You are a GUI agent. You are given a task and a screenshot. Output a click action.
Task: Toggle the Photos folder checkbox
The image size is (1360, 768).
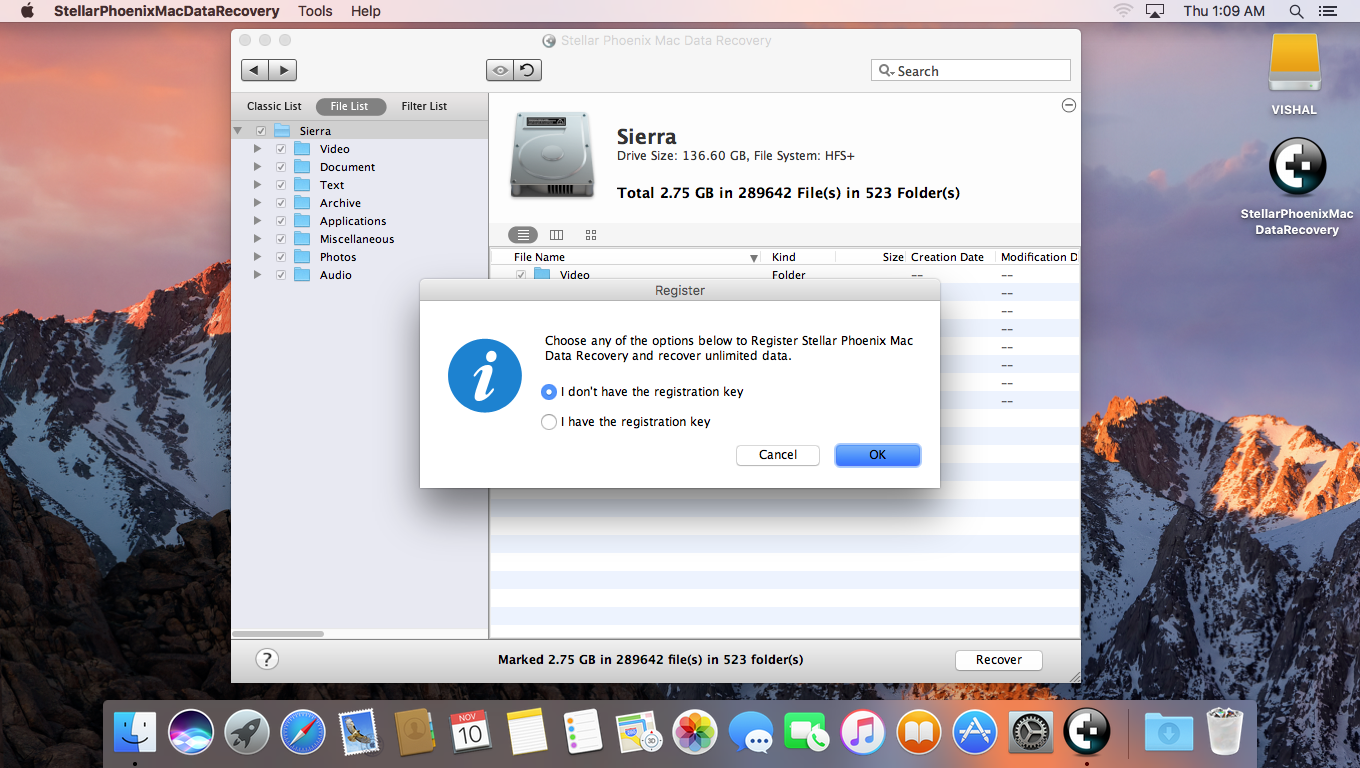pos(281,257)
